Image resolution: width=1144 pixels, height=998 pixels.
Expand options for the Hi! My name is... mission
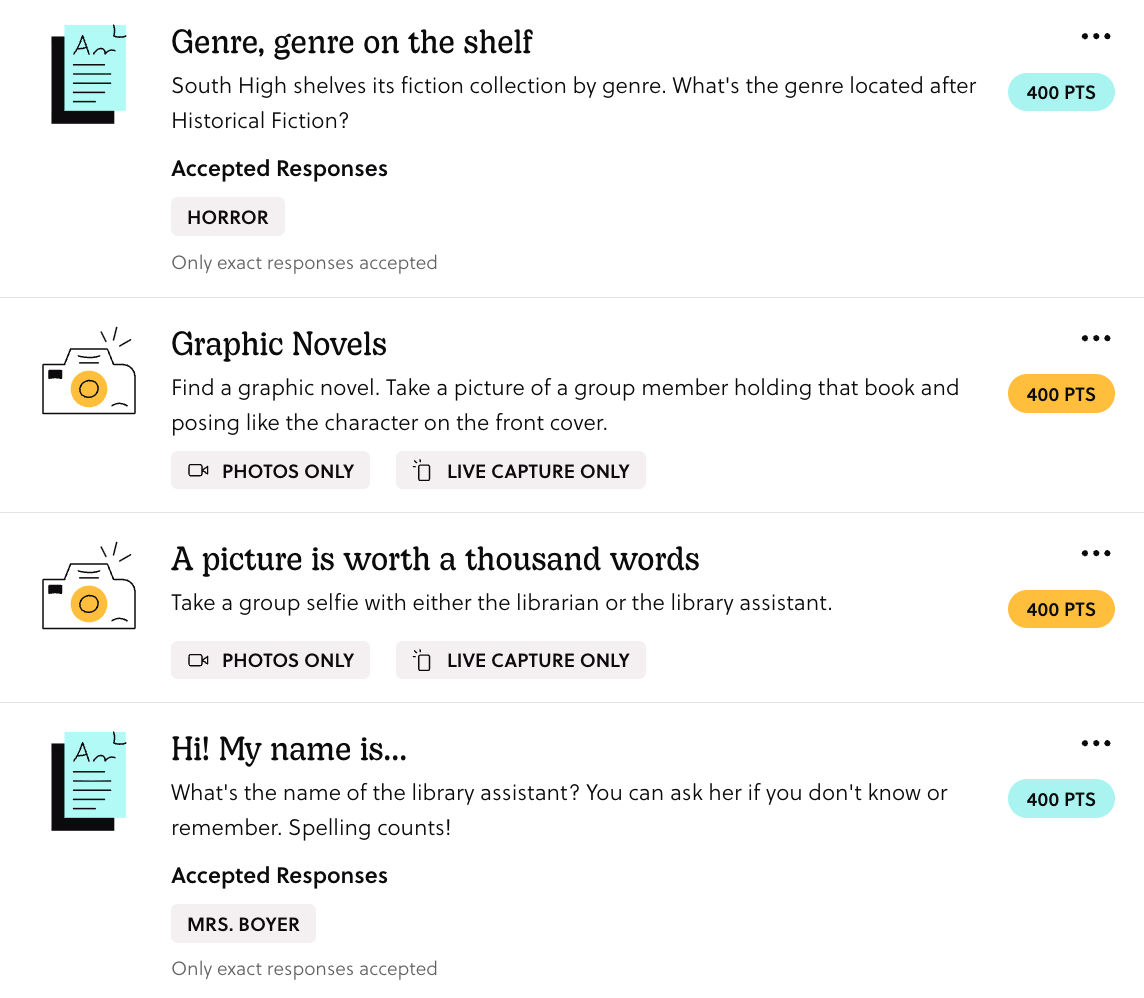pyautogui.click(x=1096, y=742)
